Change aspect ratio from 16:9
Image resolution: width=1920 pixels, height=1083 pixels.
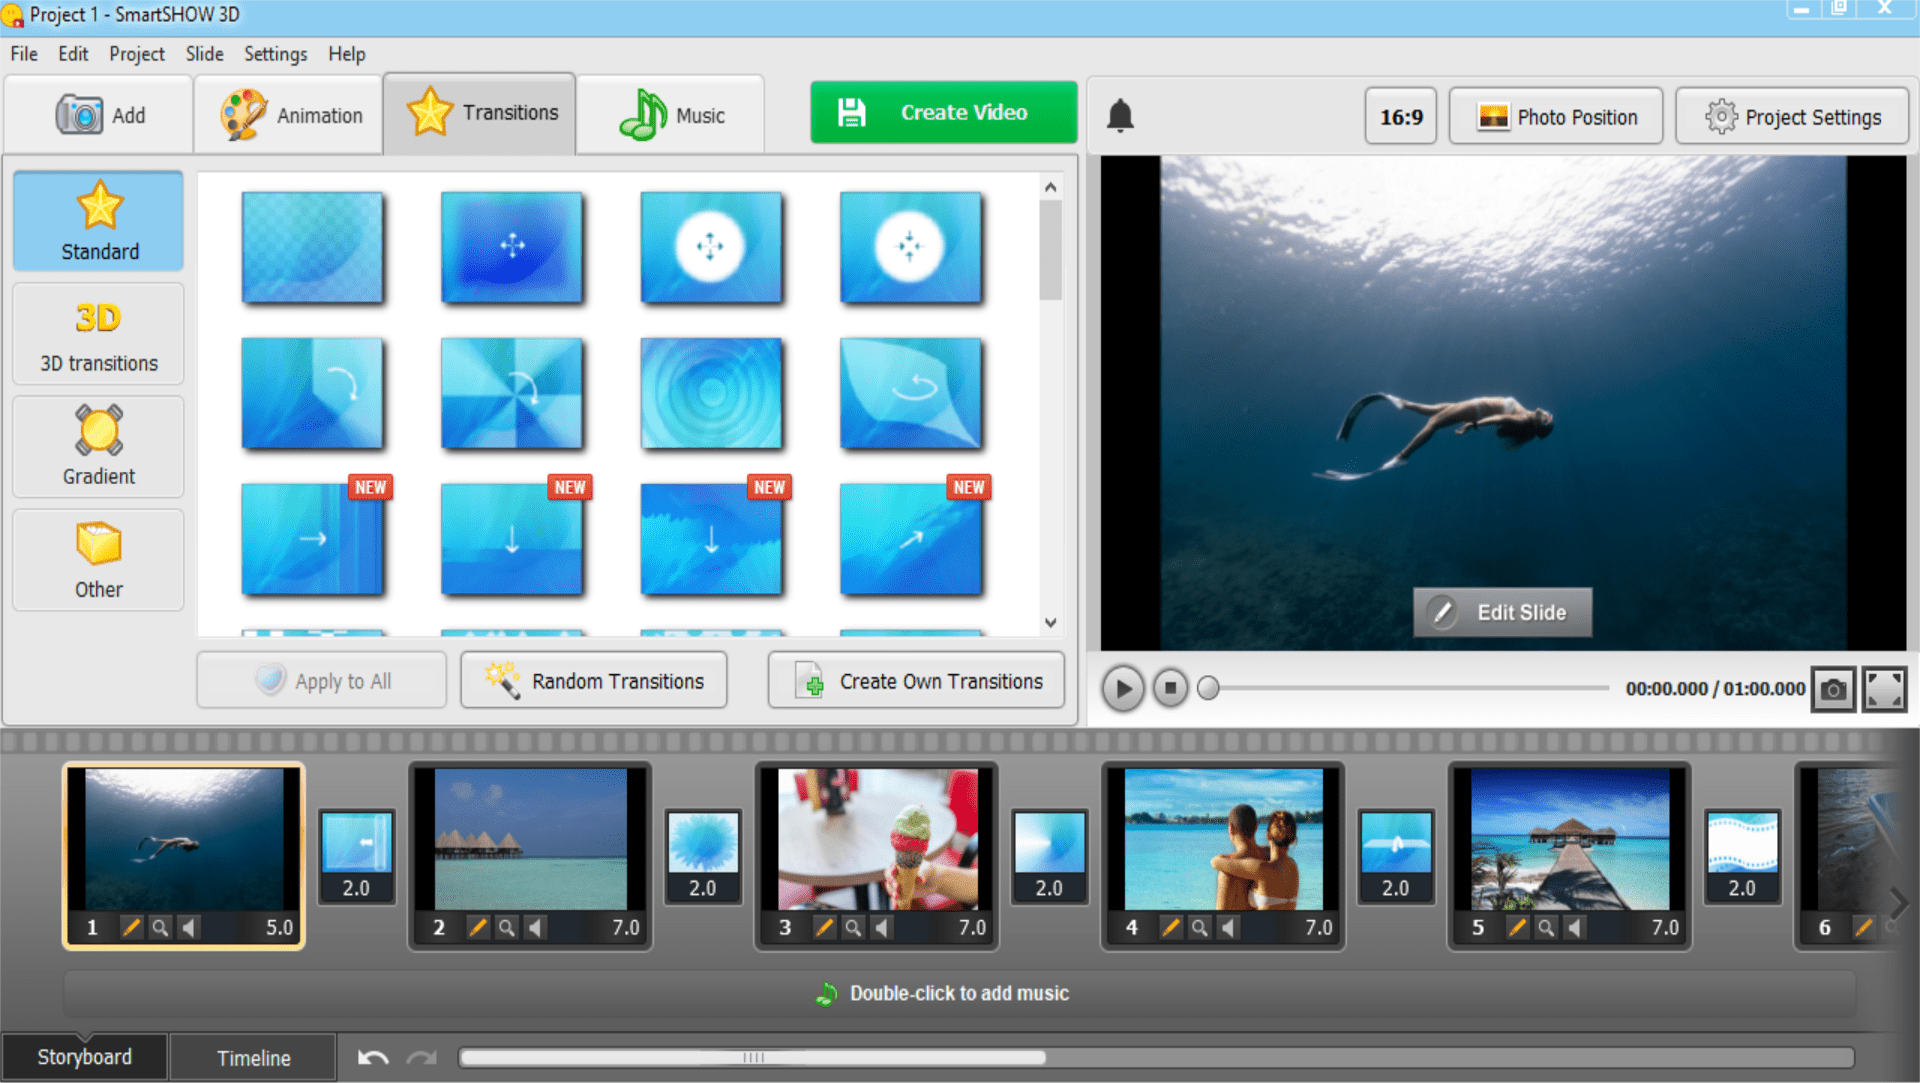point(1400,116)
